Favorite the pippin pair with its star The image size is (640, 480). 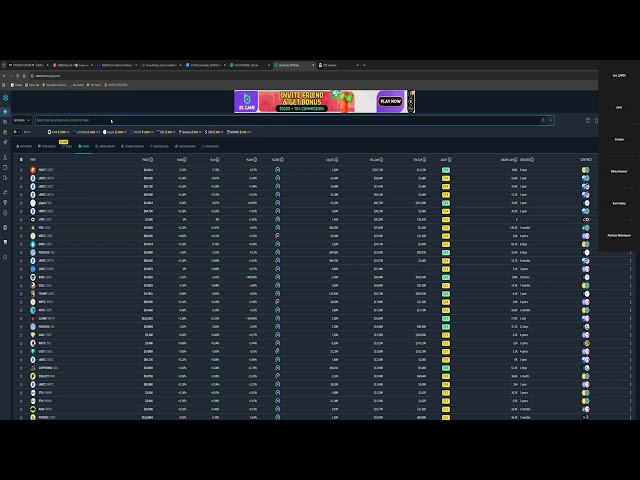21,203
